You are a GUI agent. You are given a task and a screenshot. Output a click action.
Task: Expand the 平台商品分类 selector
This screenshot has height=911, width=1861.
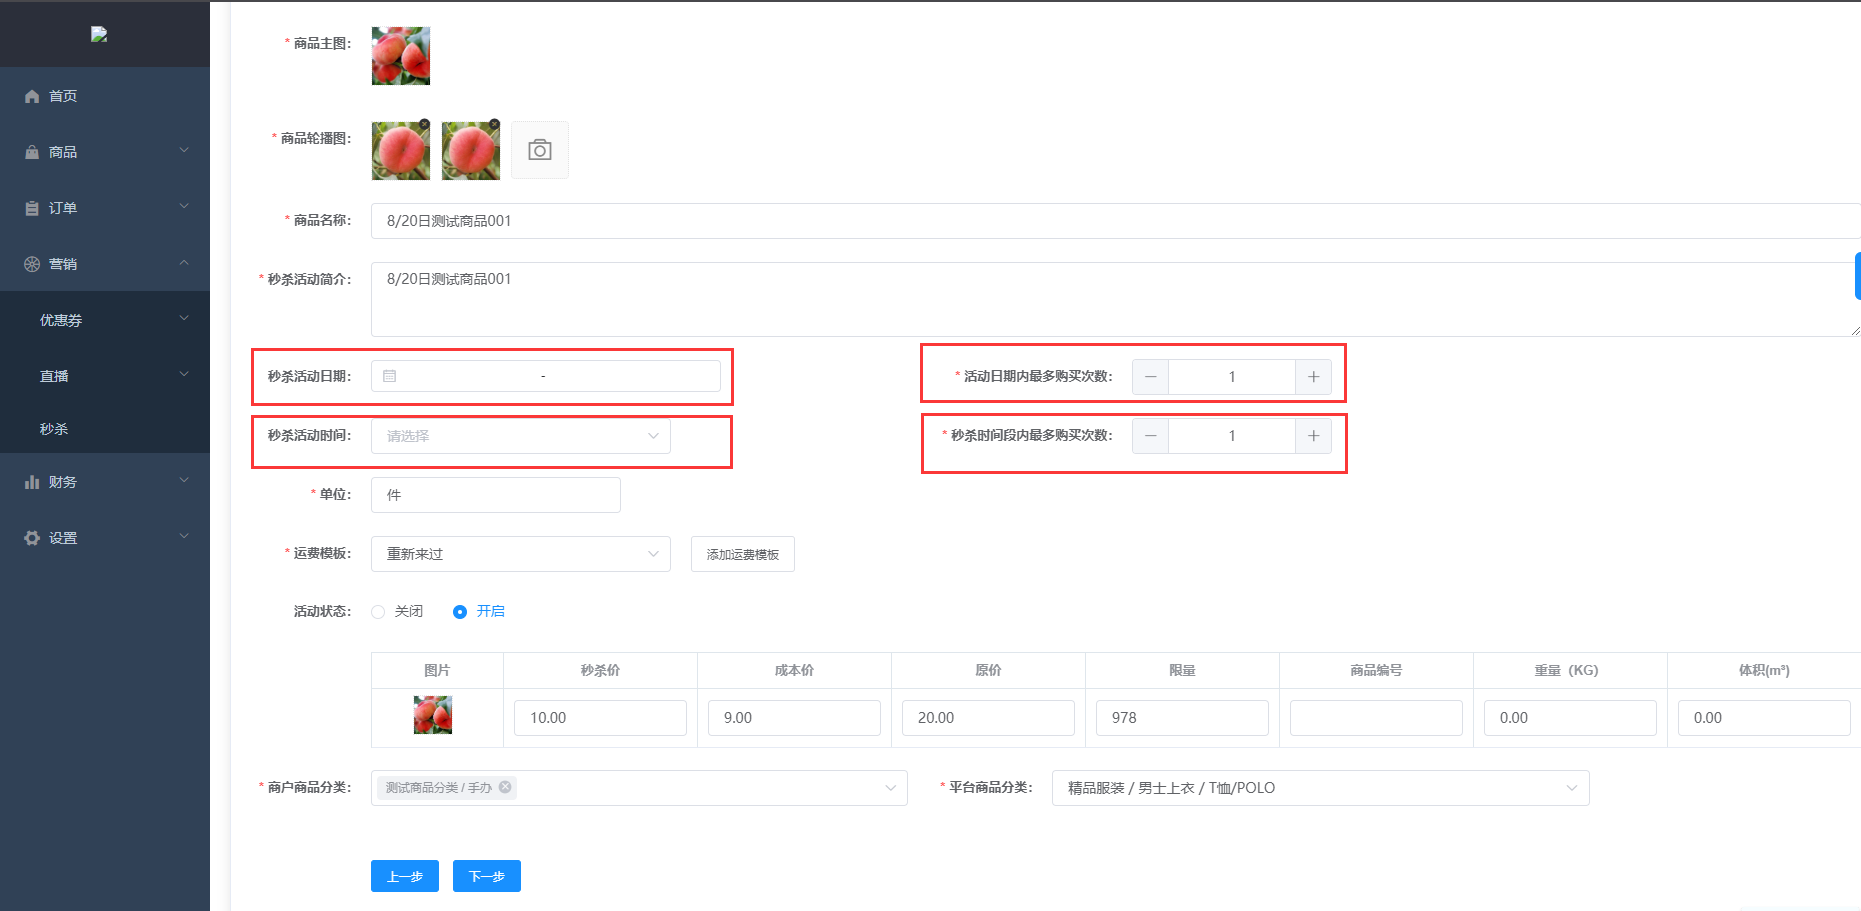point(1320,788)
